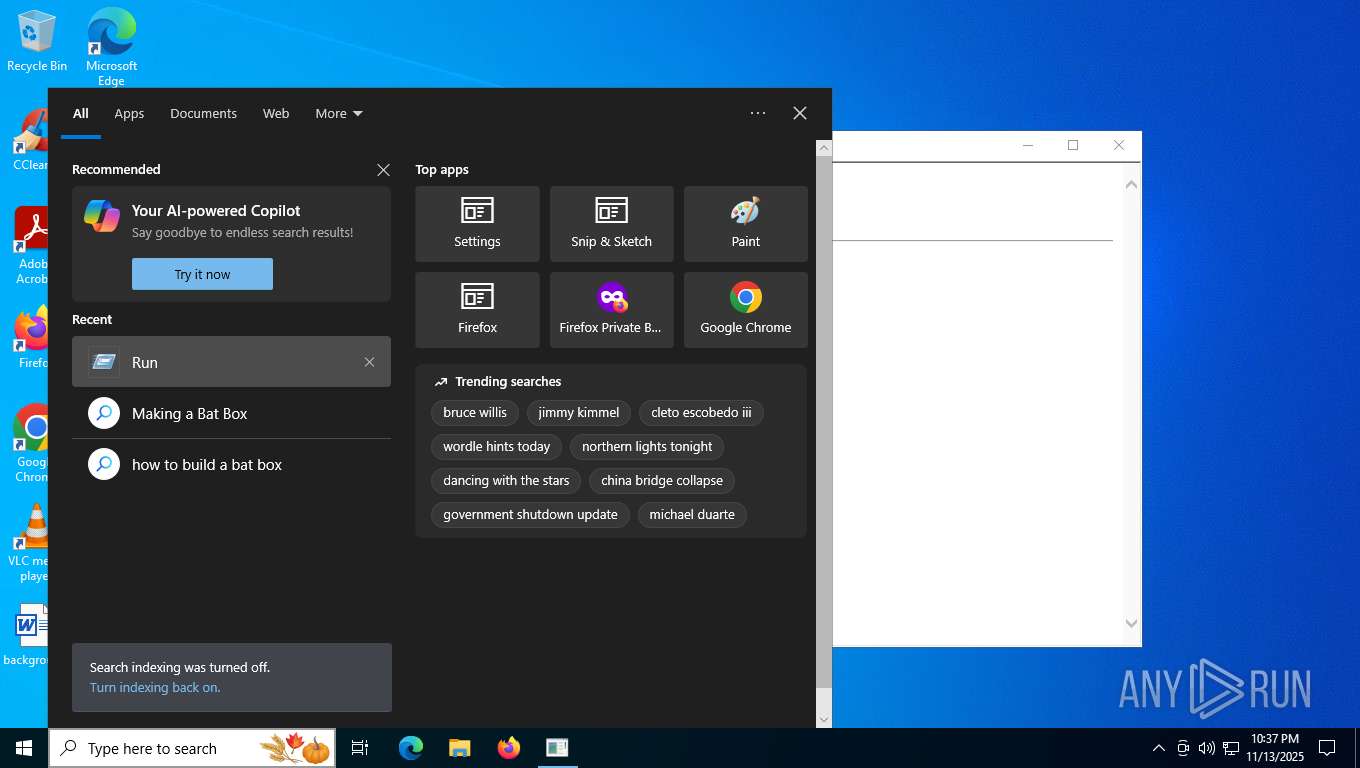This screenshot has width=1360, height=768.
Task: Dismiss the Recommended section
Action: coord(383,170)
